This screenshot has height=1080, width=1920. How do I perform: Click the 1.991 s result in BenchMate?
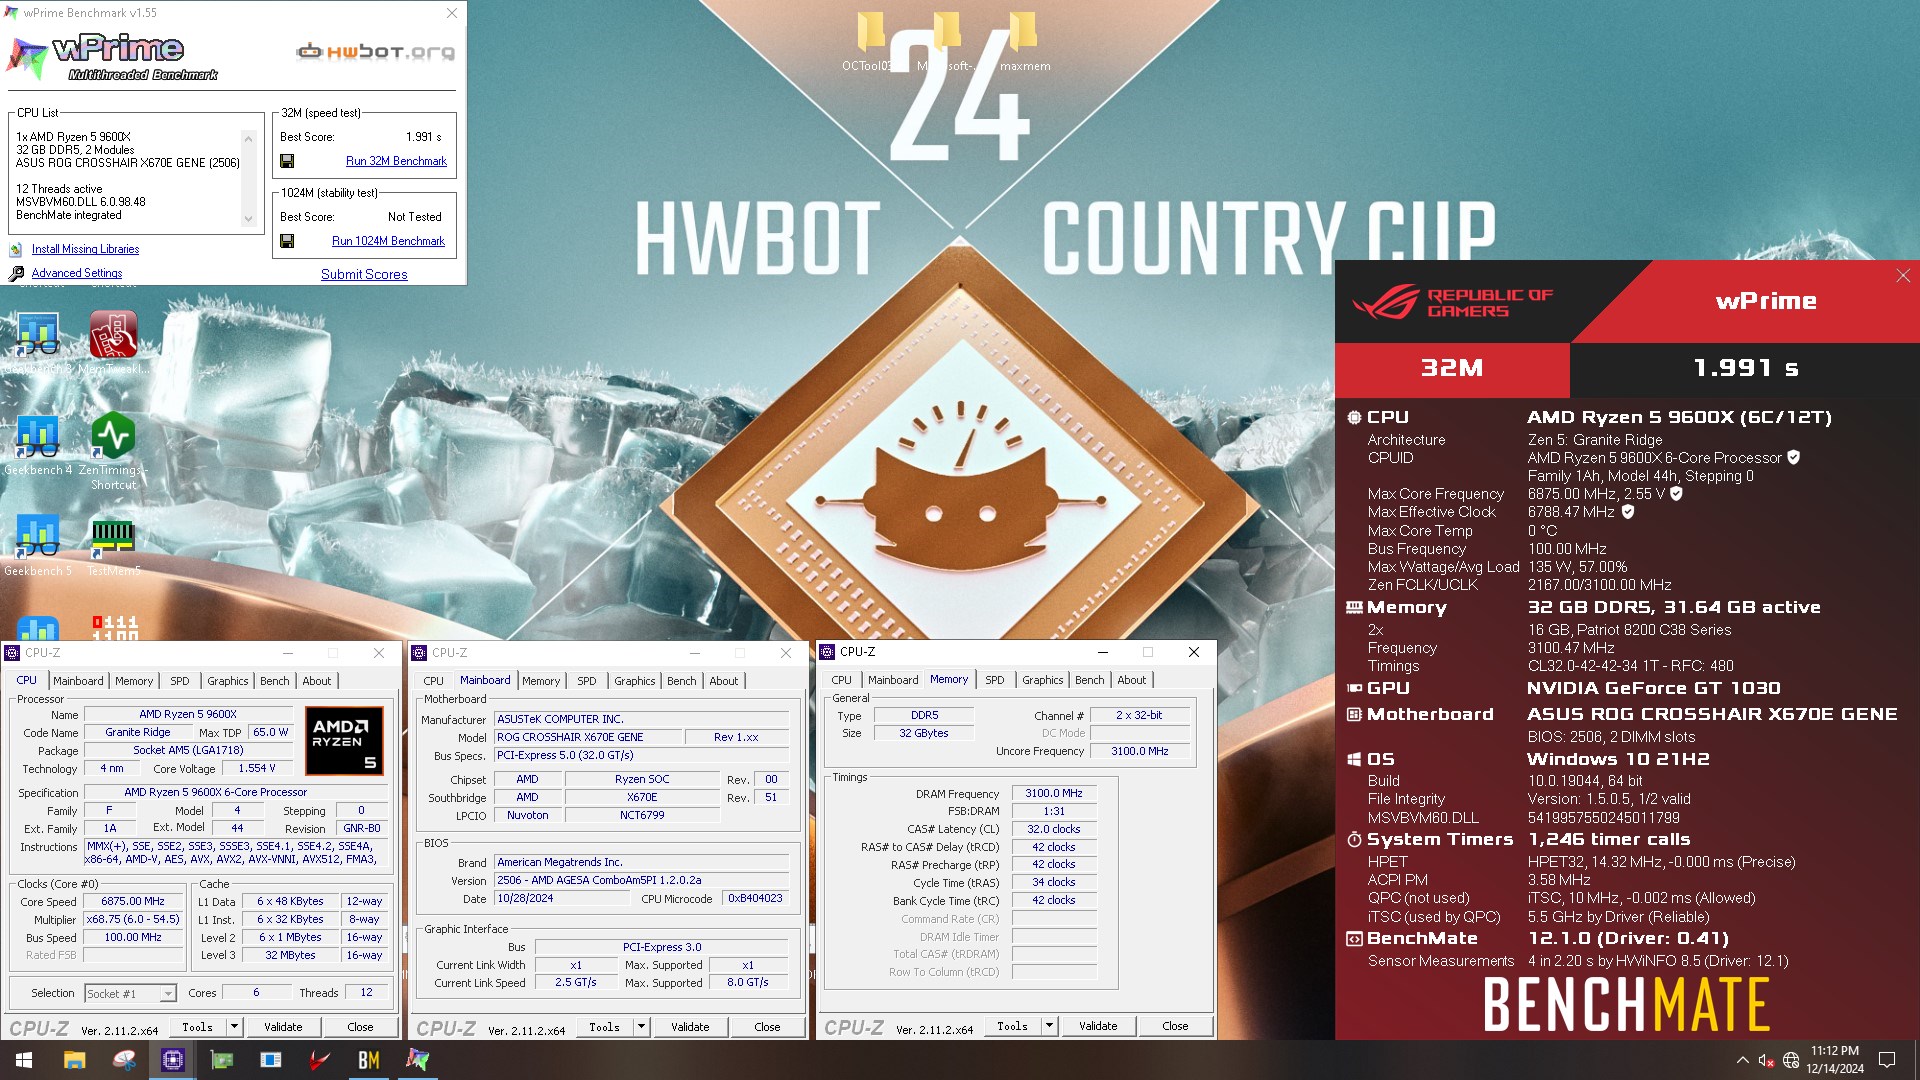1746,368
